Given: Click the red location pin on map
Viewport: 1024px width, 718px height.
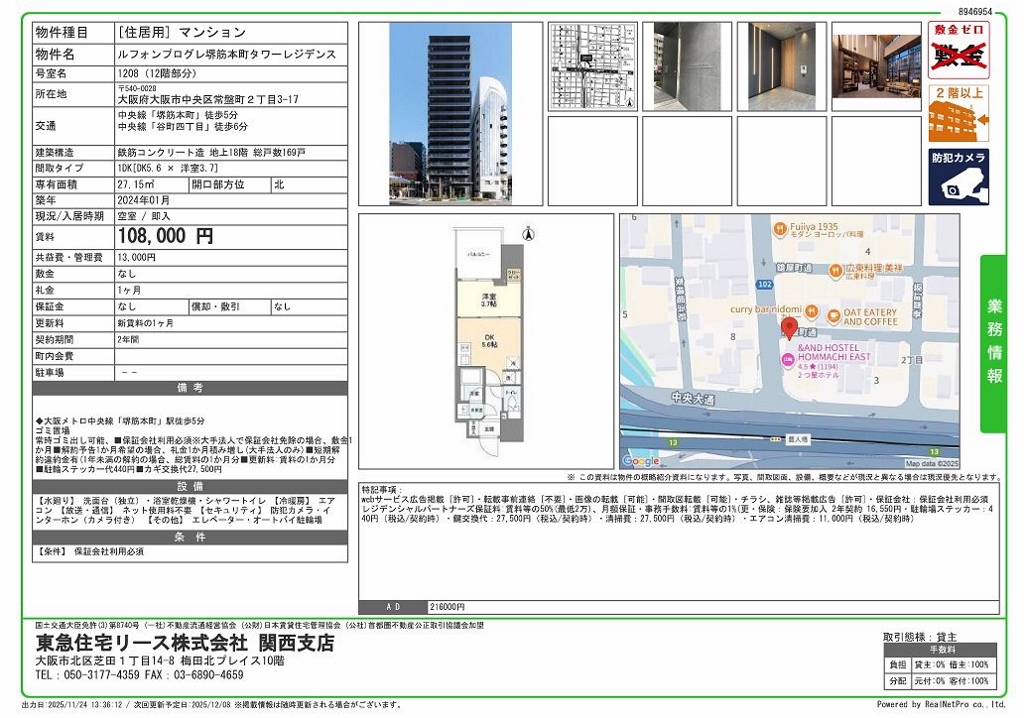Looking at the screenshot, I should (x=788, y=328).
